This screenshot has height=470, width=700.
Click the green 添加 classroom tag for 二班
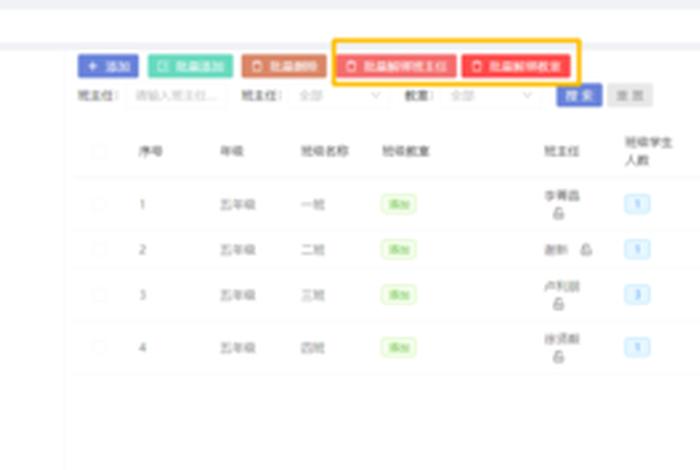[399, 249]
